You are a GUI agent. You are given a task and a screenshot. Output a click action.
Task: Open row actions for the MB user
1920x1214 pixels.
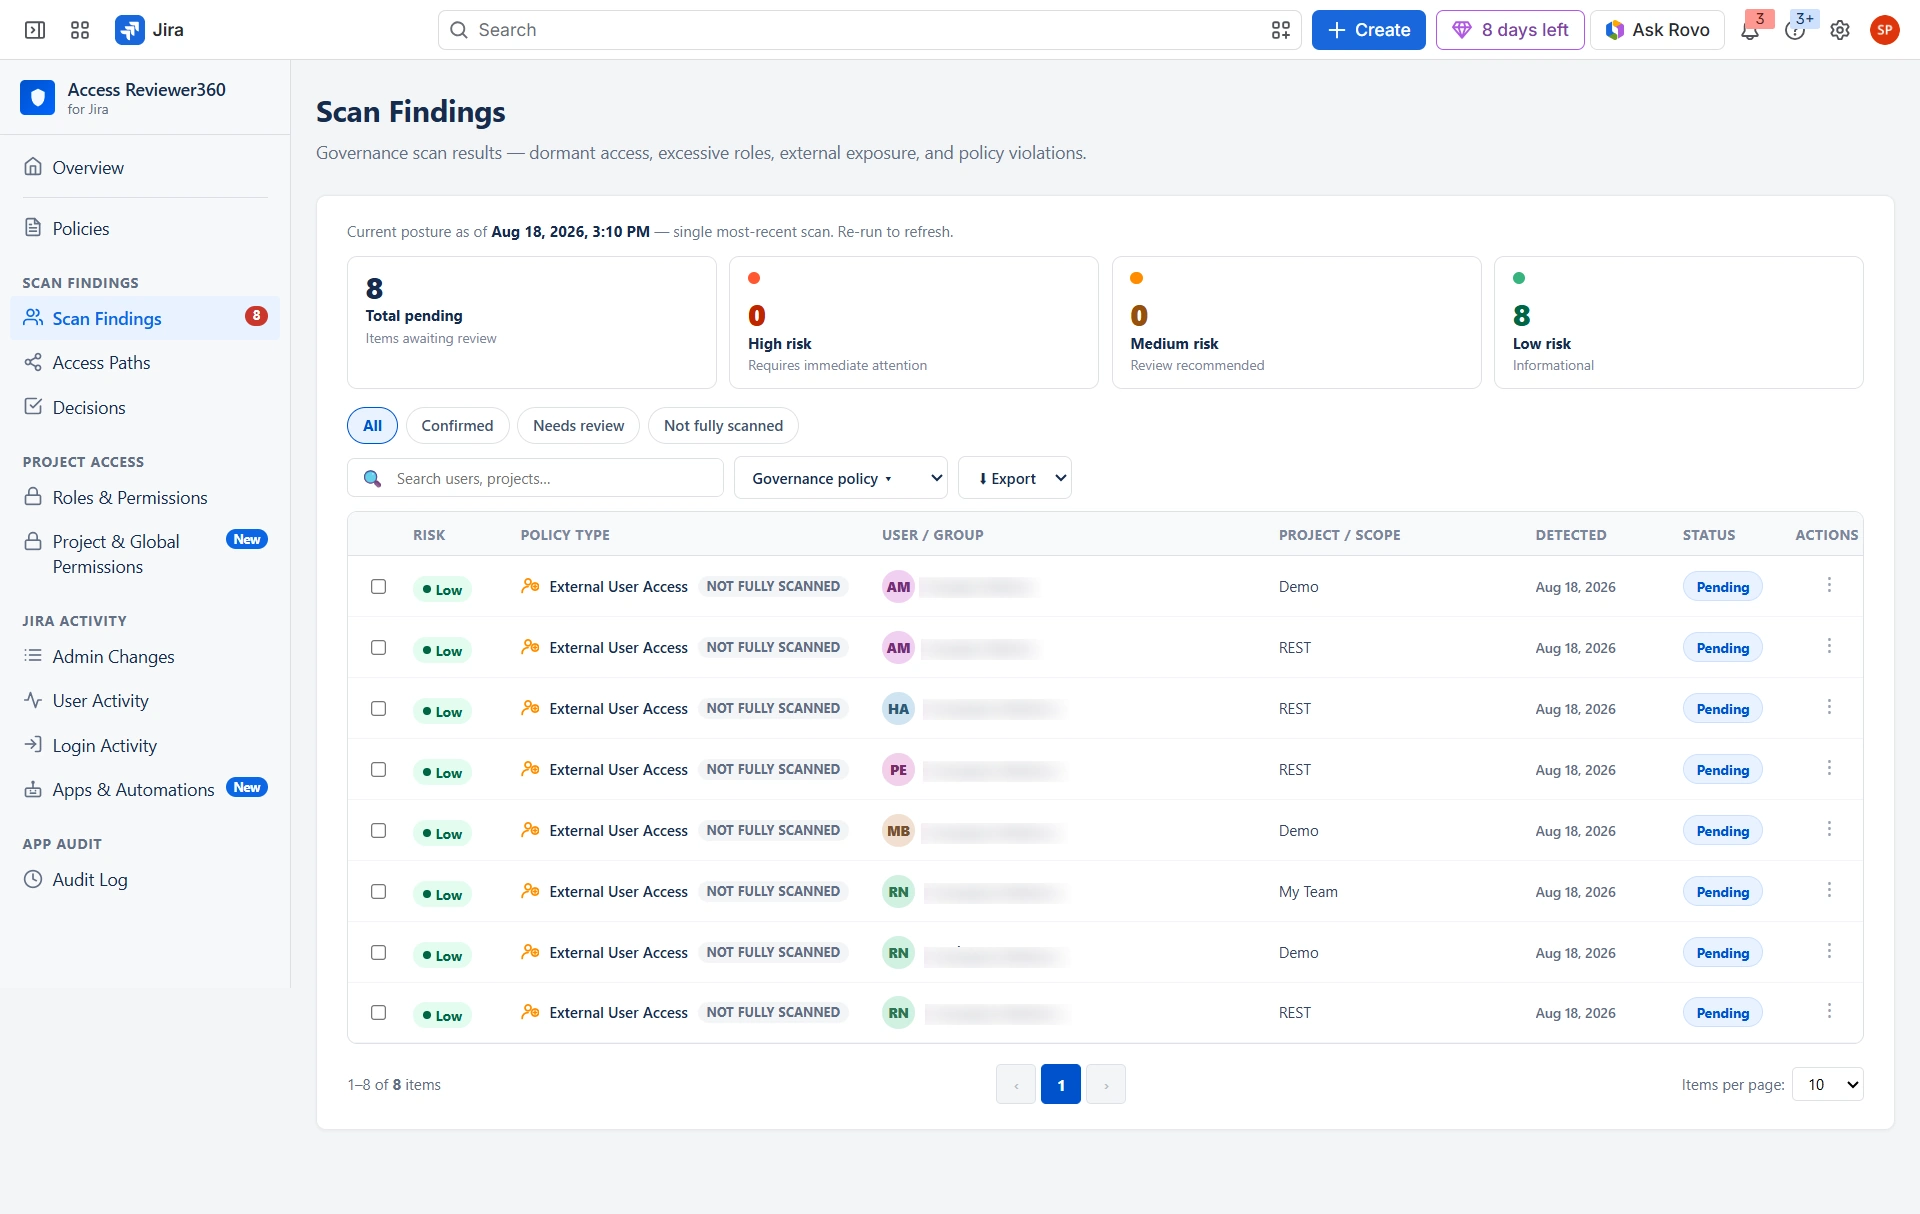[1829, 829]
